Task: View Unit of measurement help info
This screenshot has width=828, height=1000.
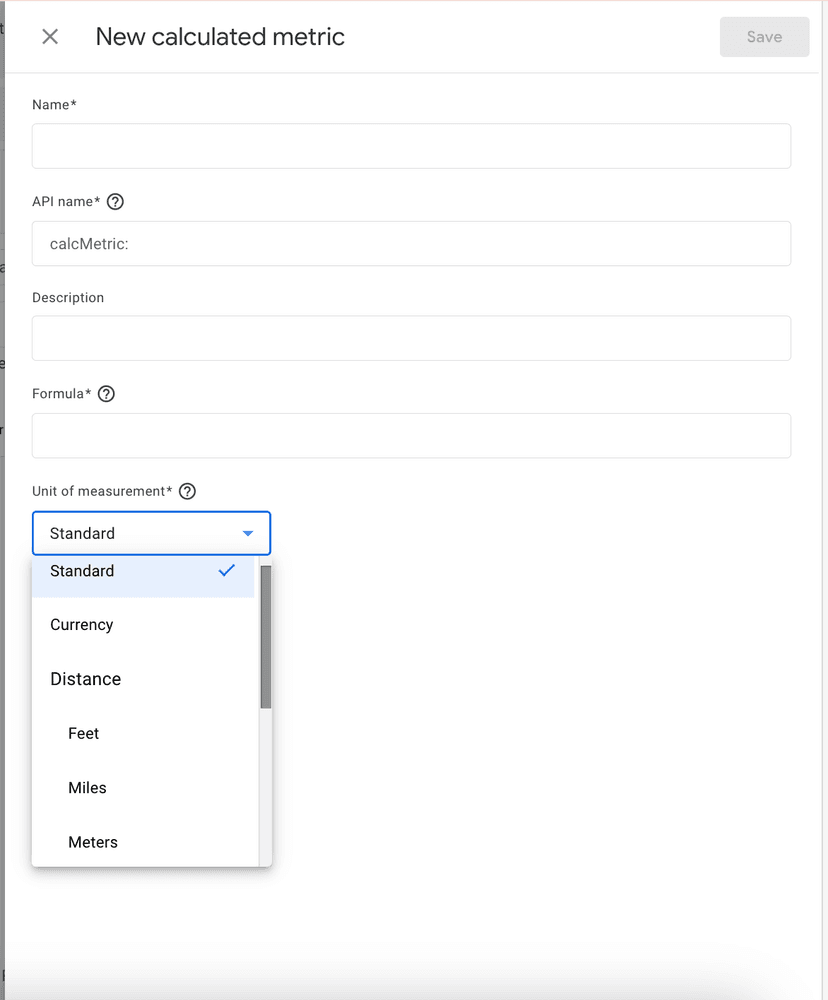Action: click(x=187, y=491)
